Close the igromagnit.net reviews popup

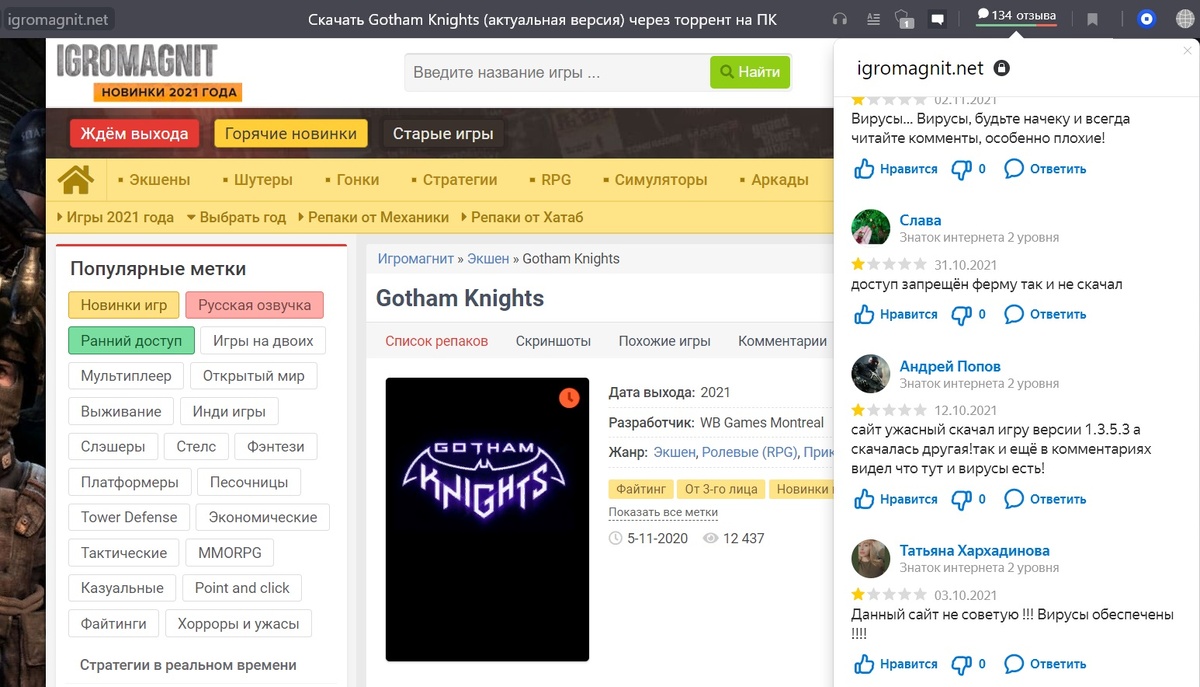(1187, 50)
